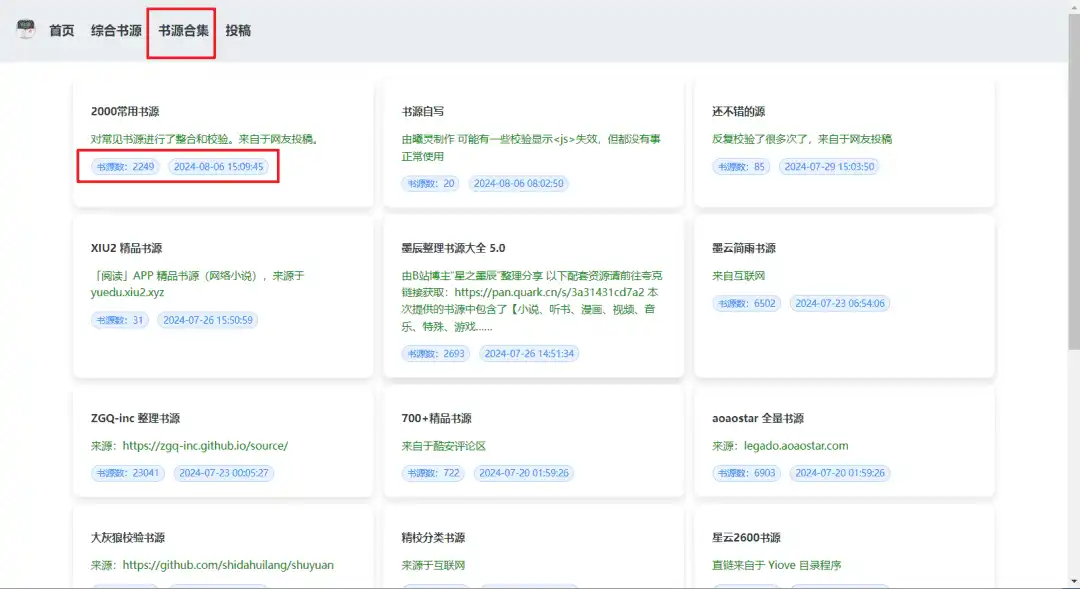Click the 2024-07-26 15:50:59 date badge
This screenshot has width=1080, height=589.
coord(208,320)
